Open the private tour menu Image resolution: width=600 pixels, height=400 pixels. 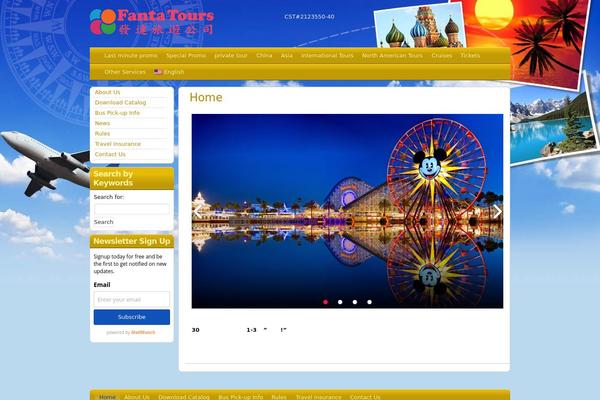(x=231, y=56)
